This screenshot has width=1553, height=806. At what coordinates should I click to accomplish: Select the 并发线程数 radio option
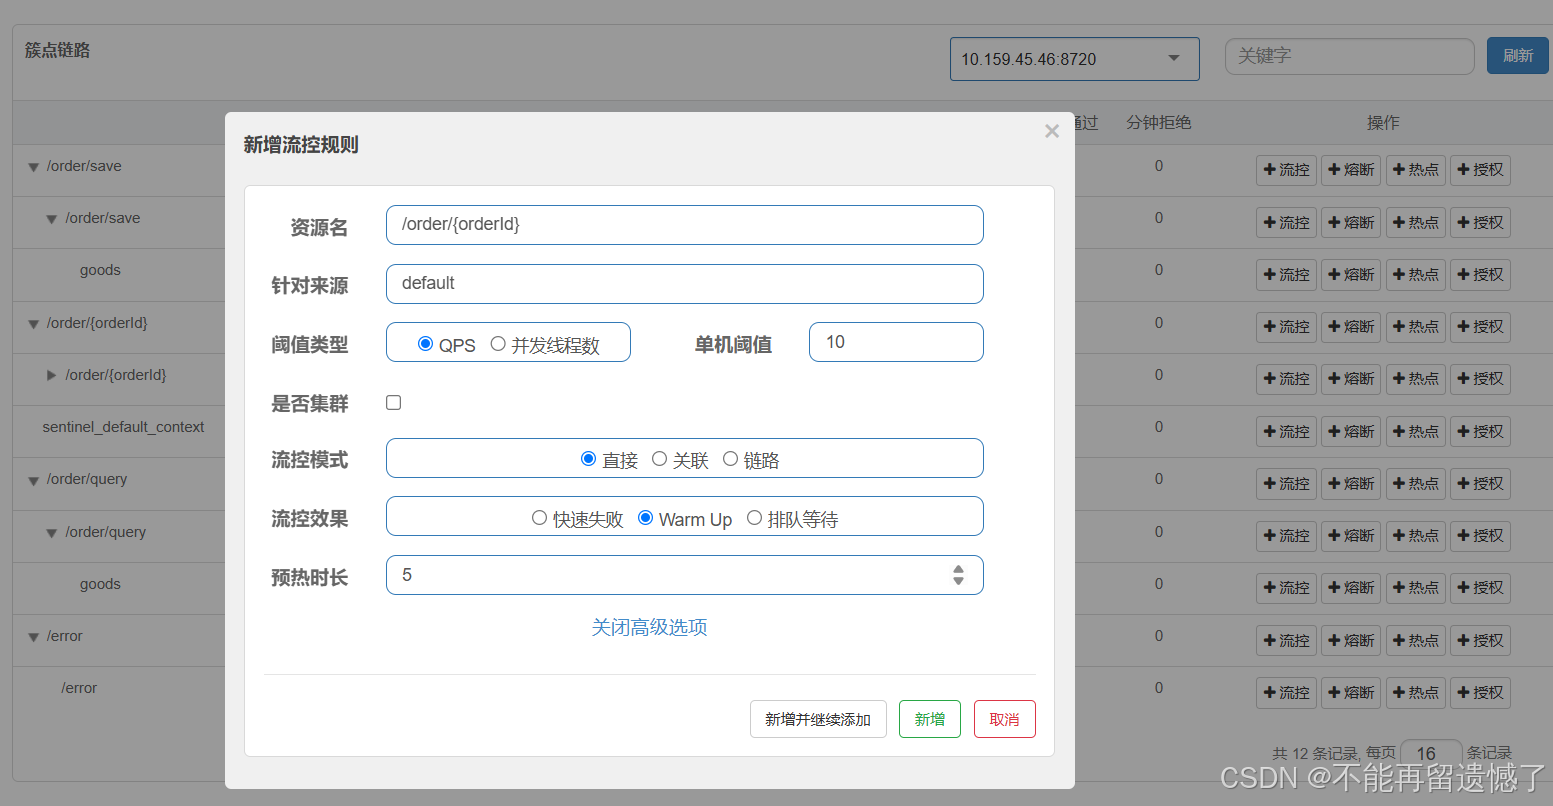tap(498, 344)
